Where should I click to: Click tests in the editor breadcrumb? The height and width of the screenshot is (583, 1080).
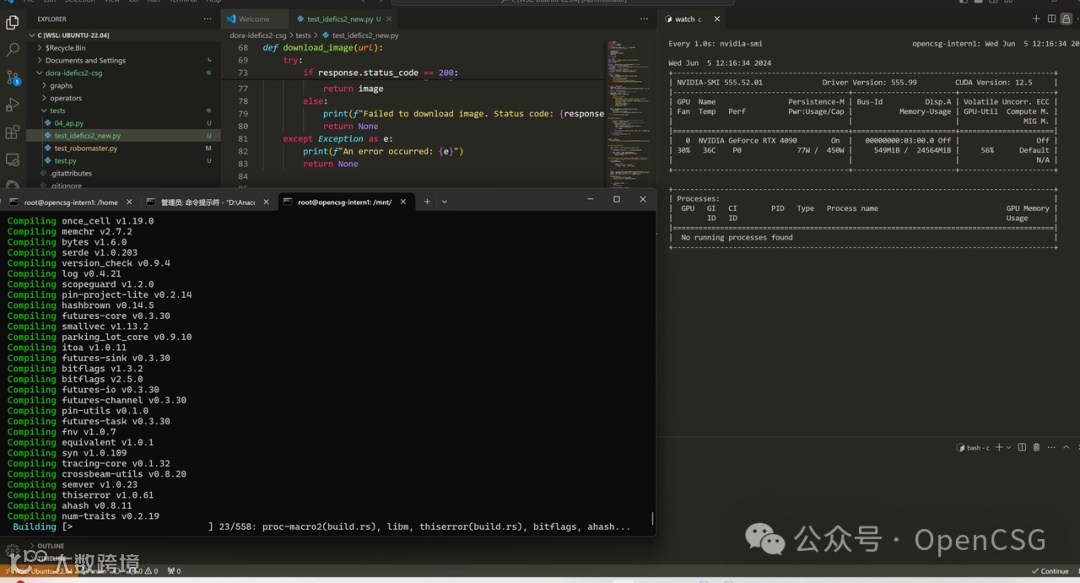pos(303,35)
